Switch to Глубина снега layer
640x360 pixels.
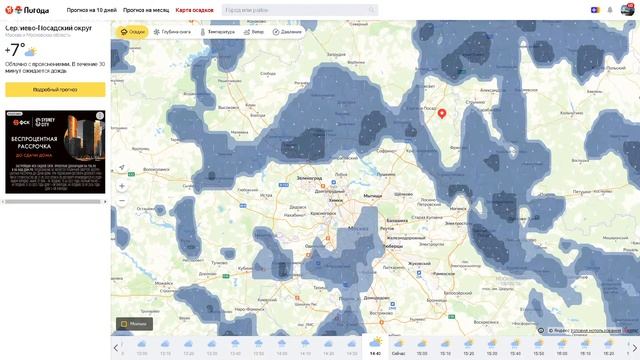tap(172, 31)
